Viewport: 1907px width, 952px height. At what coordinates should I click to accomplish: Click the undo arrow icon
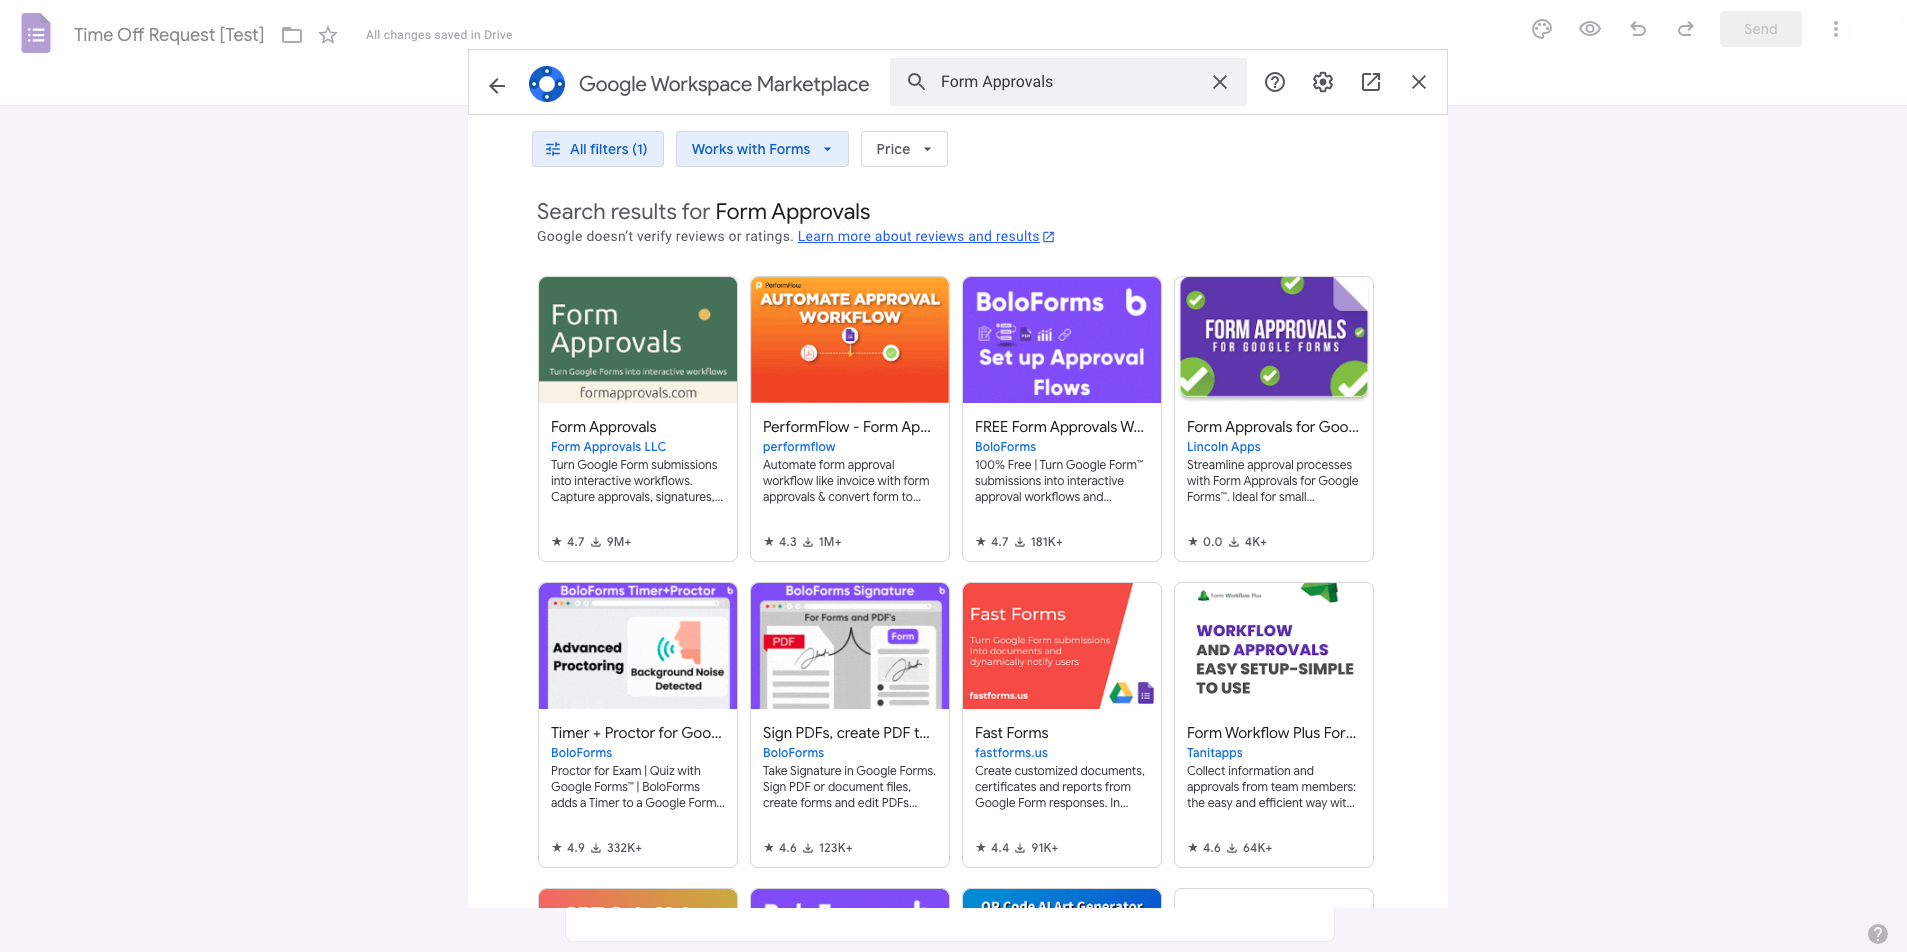pyautogui.click(x=1637, y=29)
